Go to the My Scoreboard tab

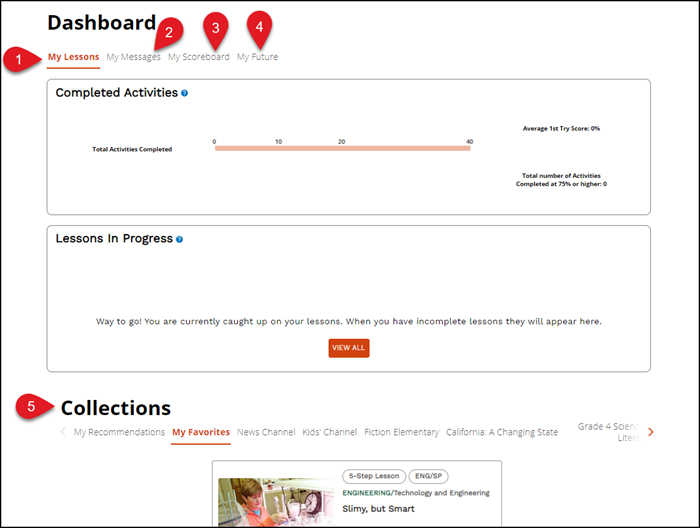(198, 57)
